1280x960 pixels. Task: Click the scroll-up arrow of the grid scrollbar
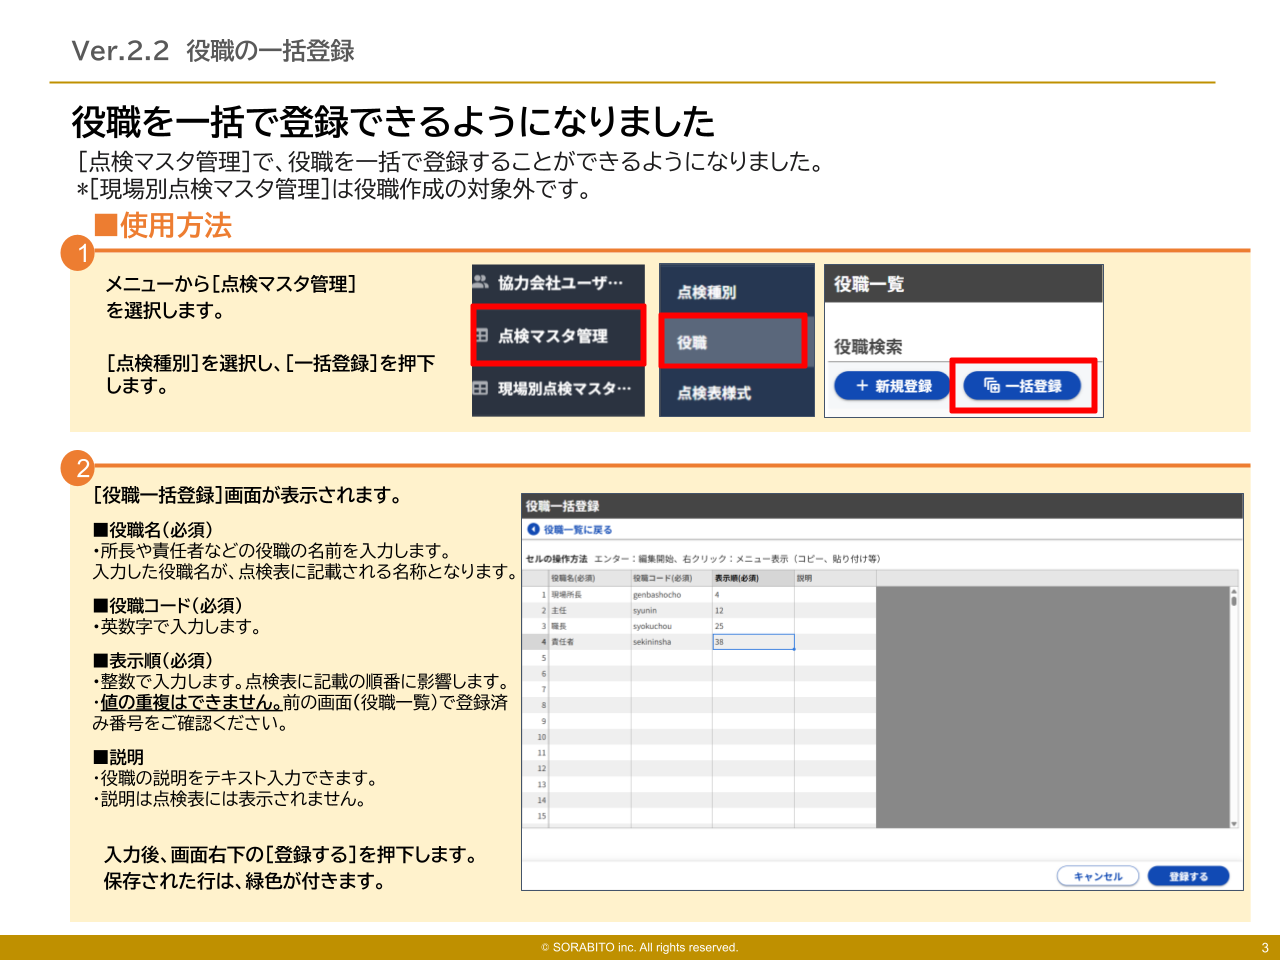click(1234, 592)
